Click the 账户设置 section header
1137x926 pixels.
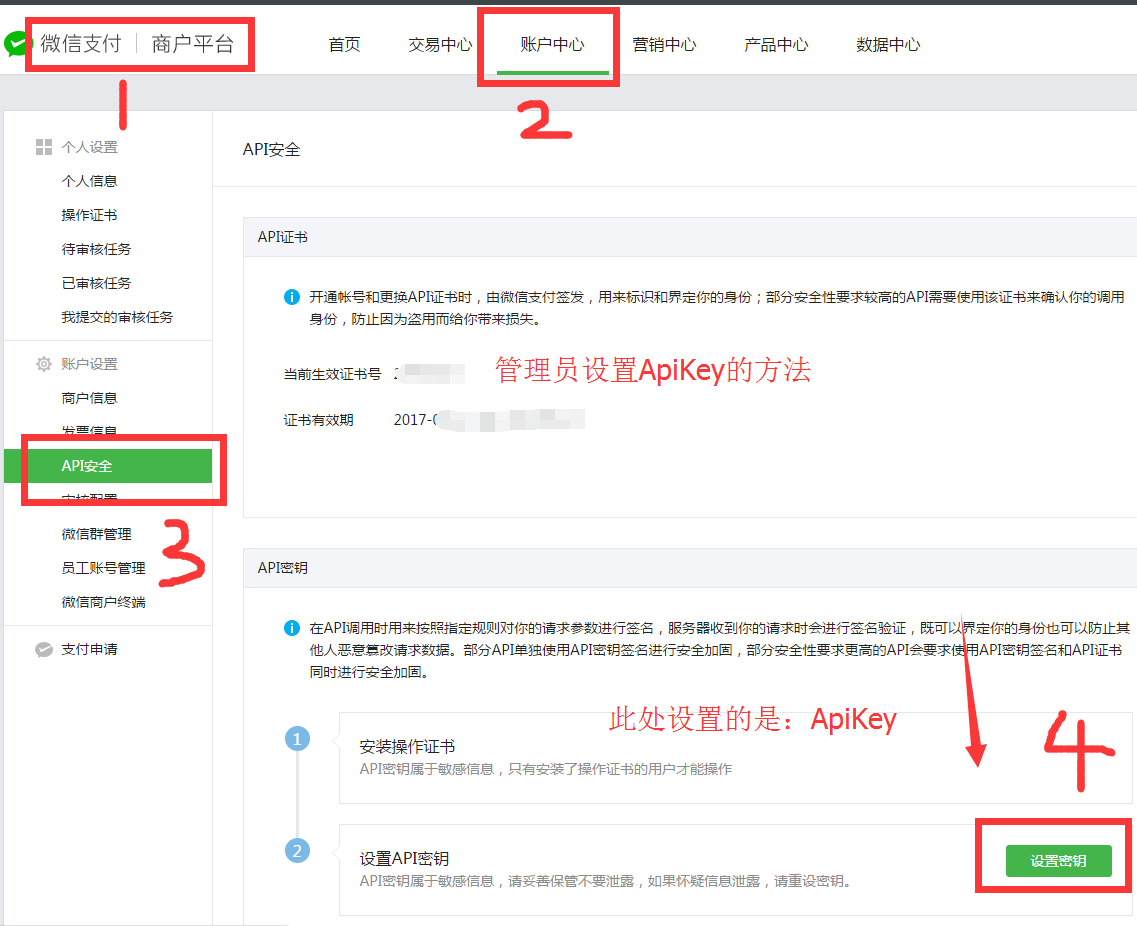[89, 364]
